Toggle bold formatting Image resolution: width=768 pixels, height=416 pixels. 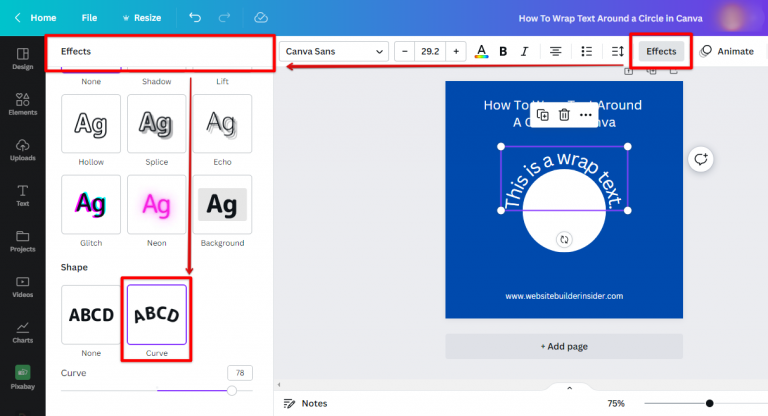tap(503, 51)
